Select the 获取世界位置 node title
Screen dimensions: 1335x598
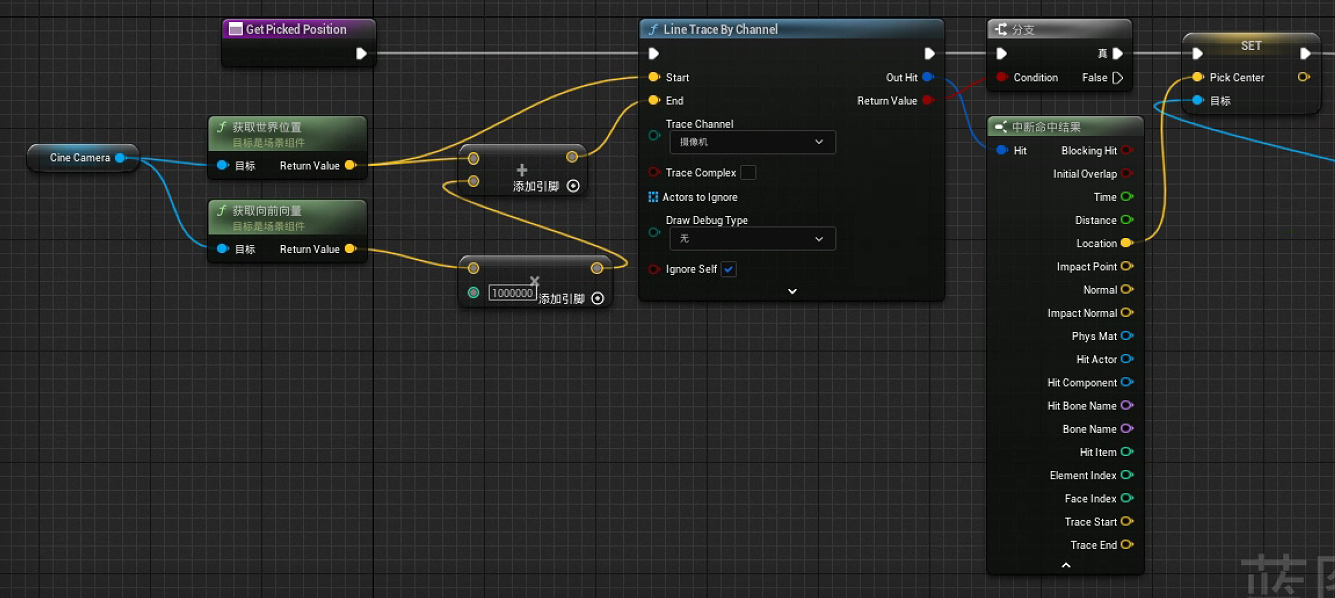pos(267,127)
